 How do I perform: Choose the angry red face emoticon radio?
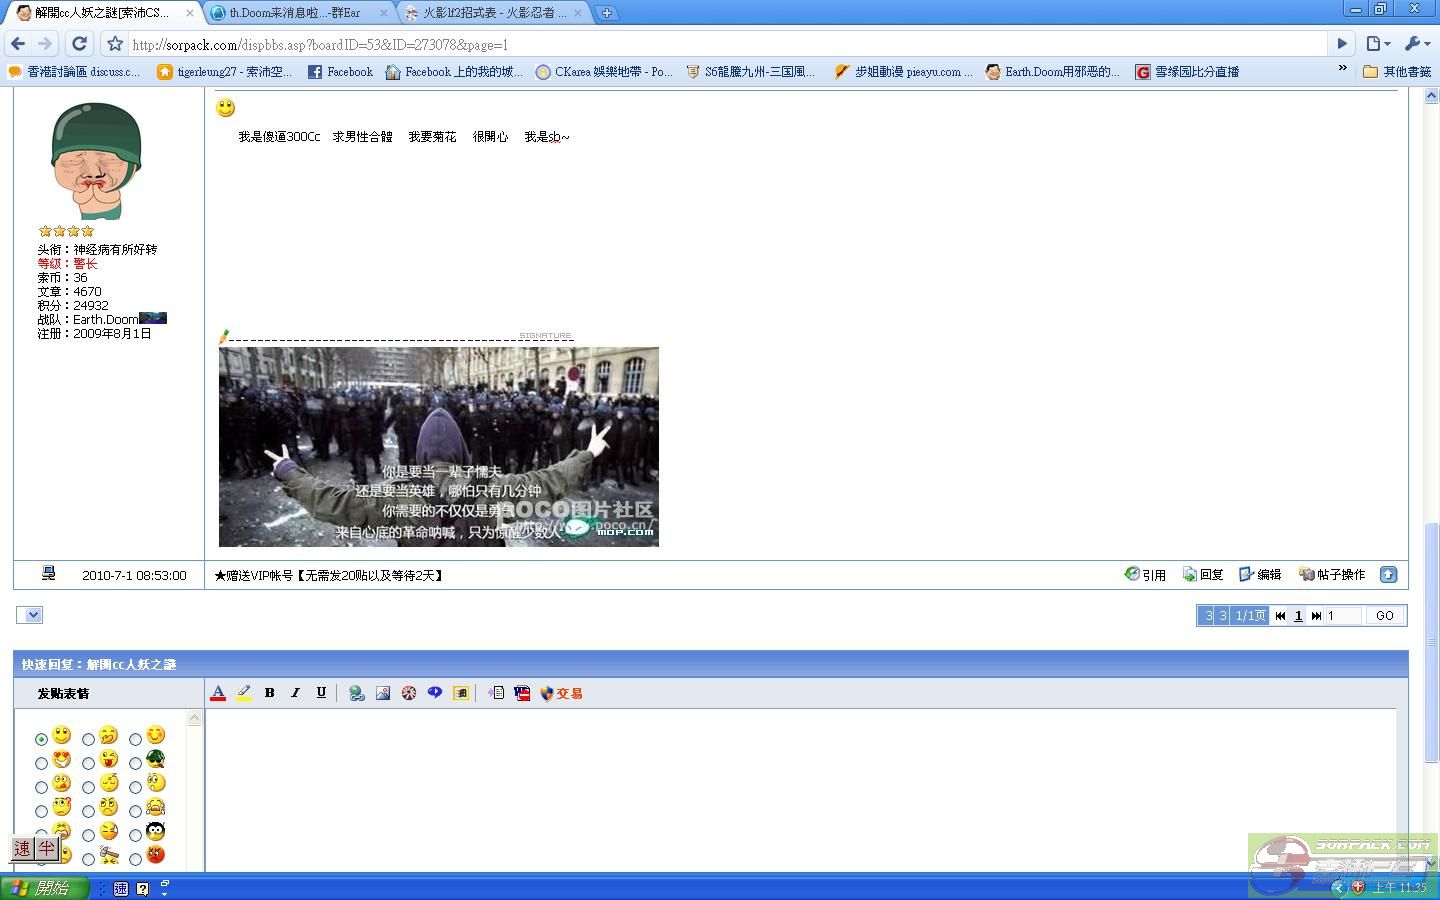(135, 859)
